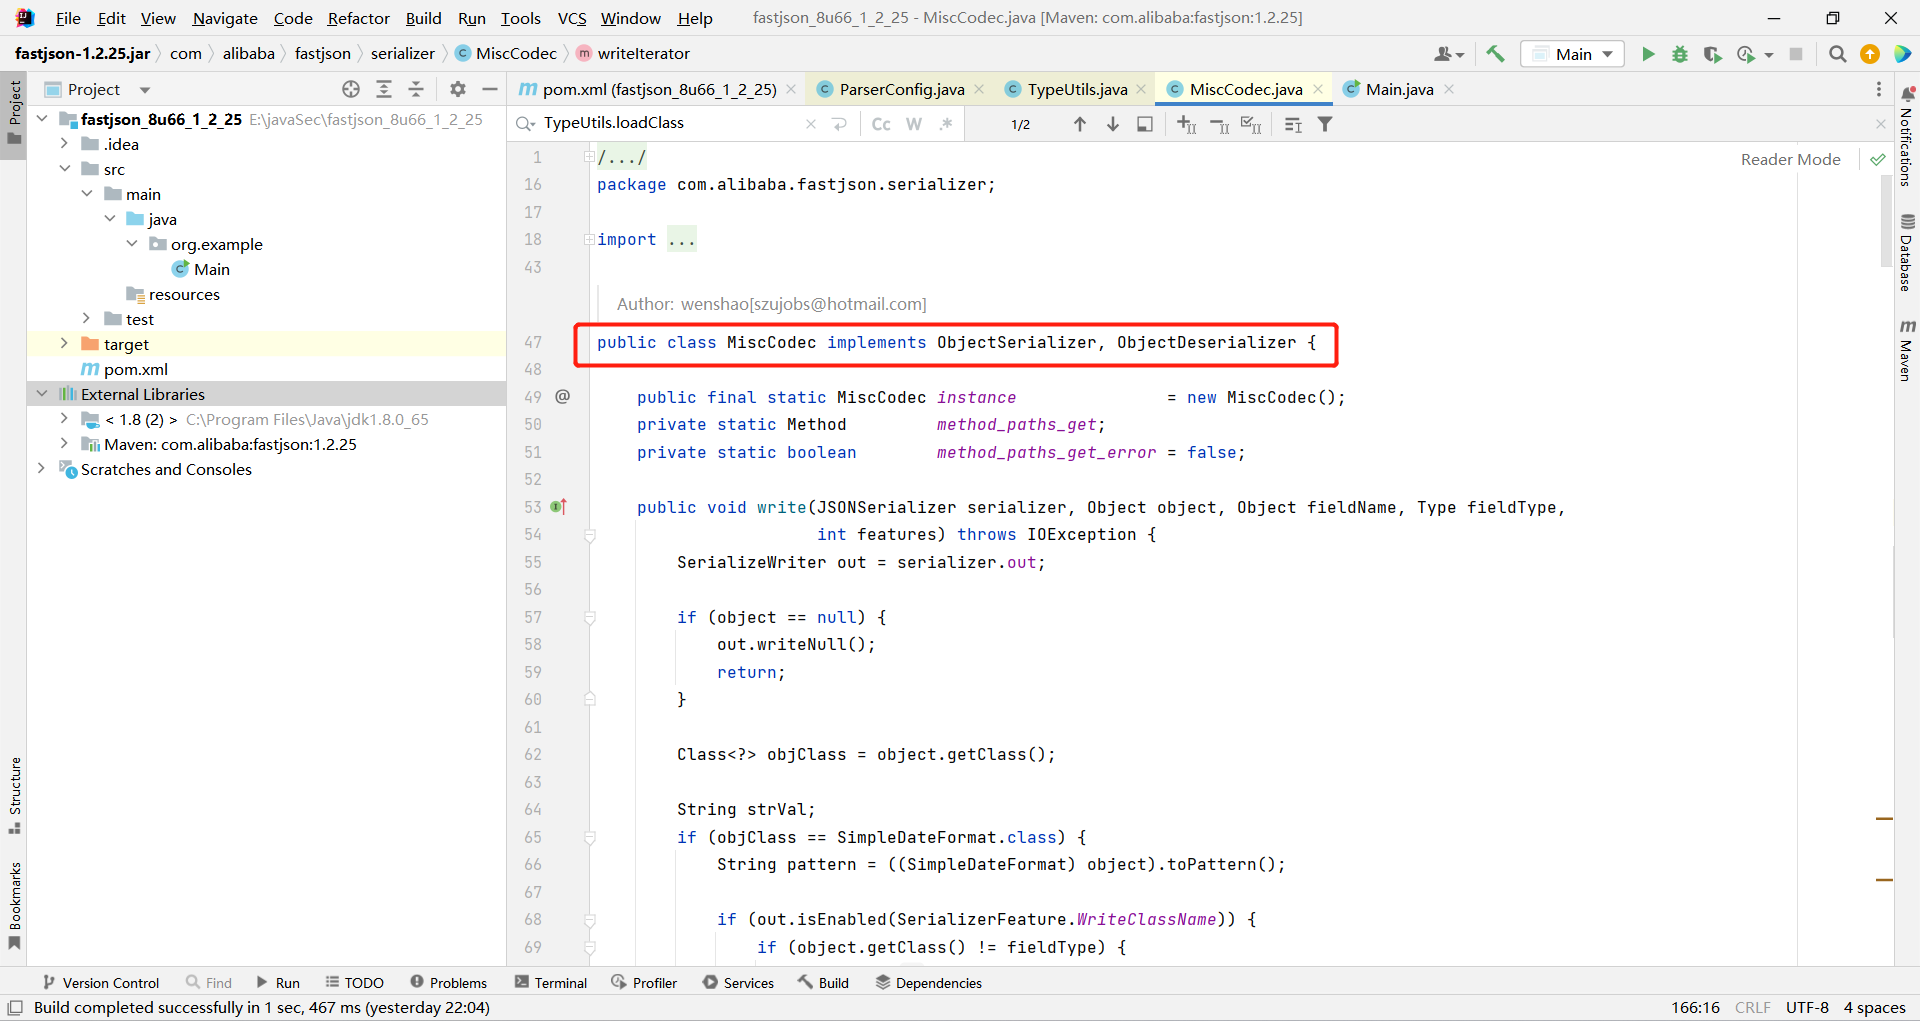Expand the test folder
This screenshot has height=1021, width=1920.
[86, 319]
